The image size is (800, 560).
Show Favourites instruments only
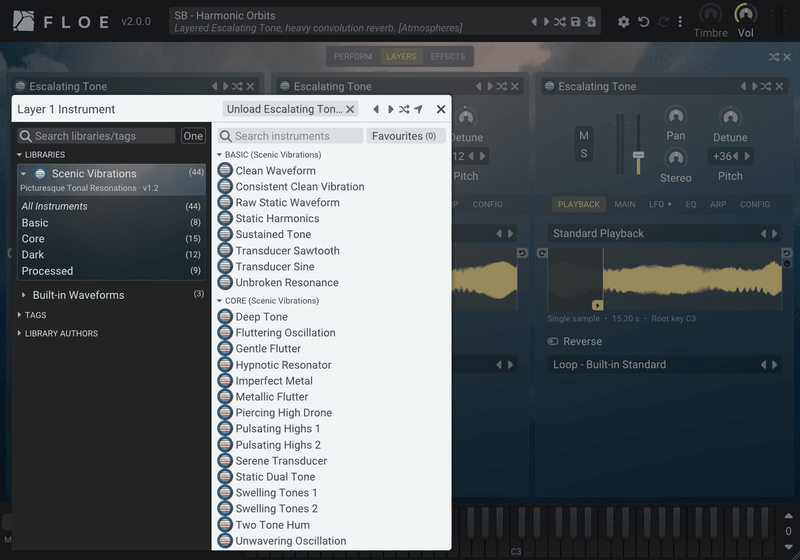tap(405, 136)
